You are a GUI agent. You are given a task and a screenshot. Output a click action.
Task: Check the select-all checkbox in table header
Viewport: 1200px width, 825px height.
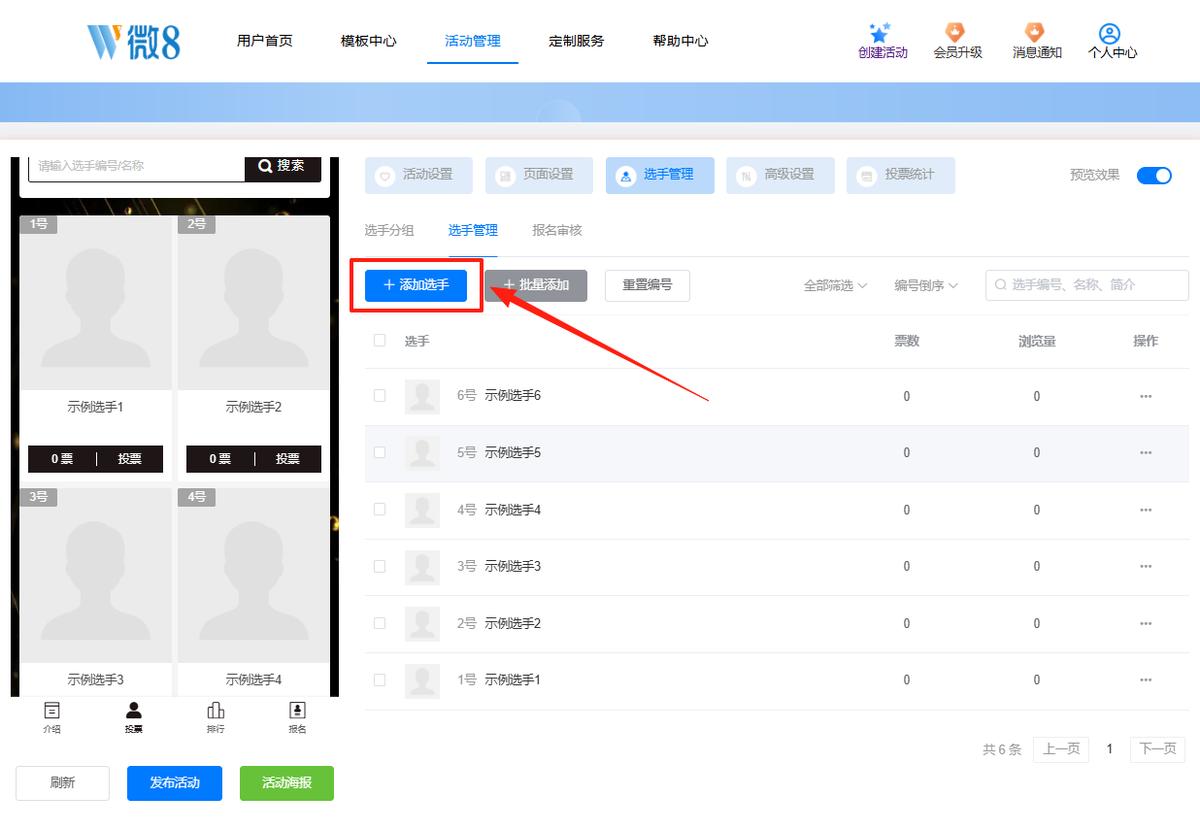pyautogui.click(x=379, y=340)
